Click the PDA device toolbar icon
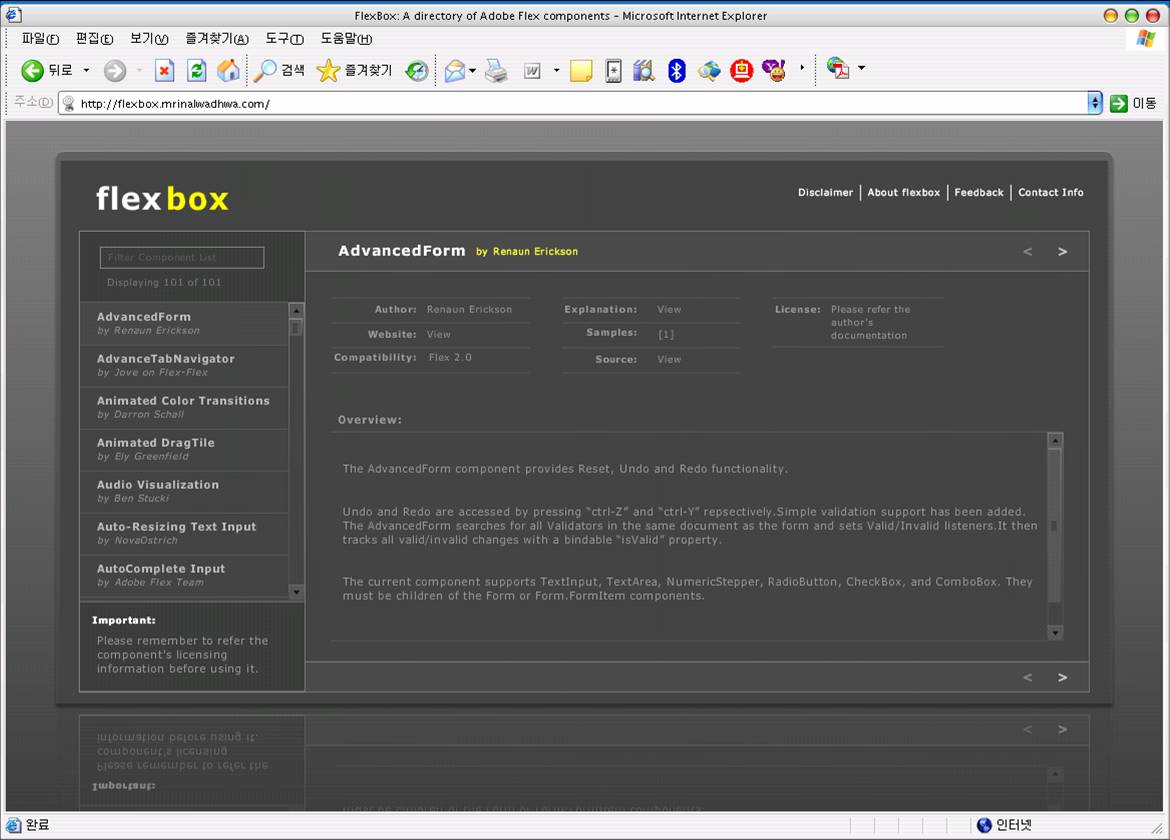Viewport: 1170px width, 840px height. tap(613, 71)
